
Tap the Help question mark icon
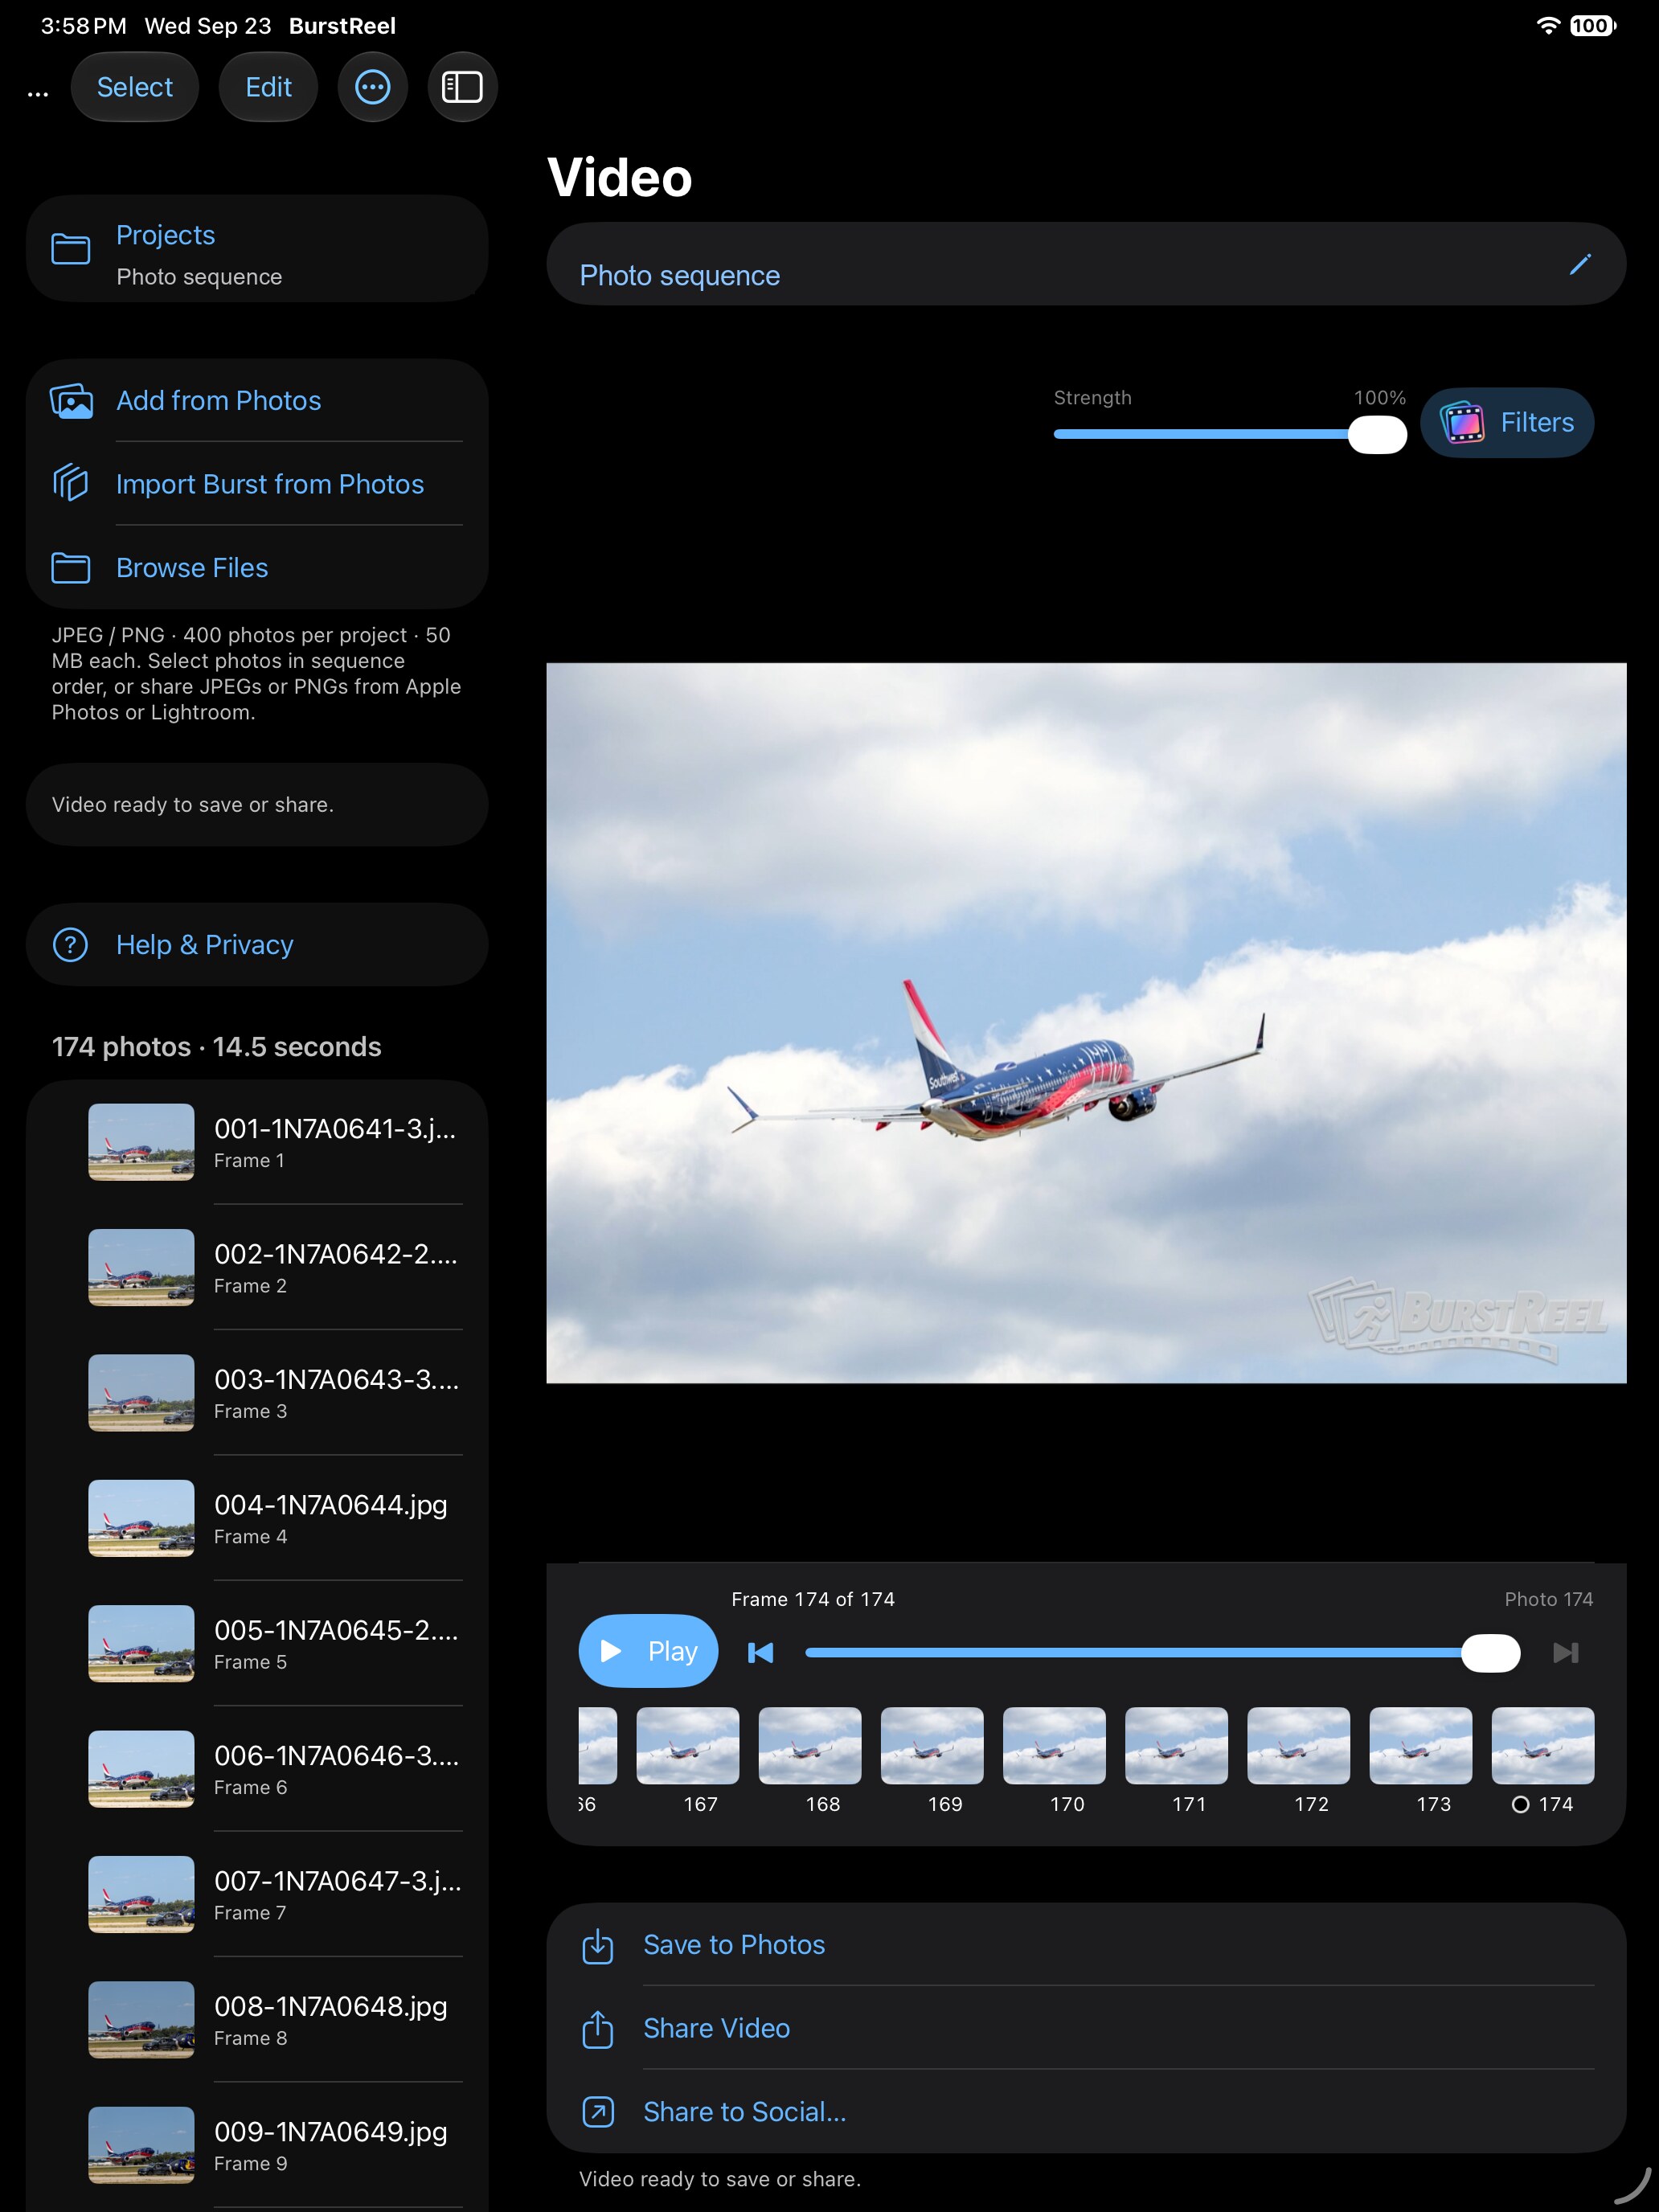tap(70, 945)
